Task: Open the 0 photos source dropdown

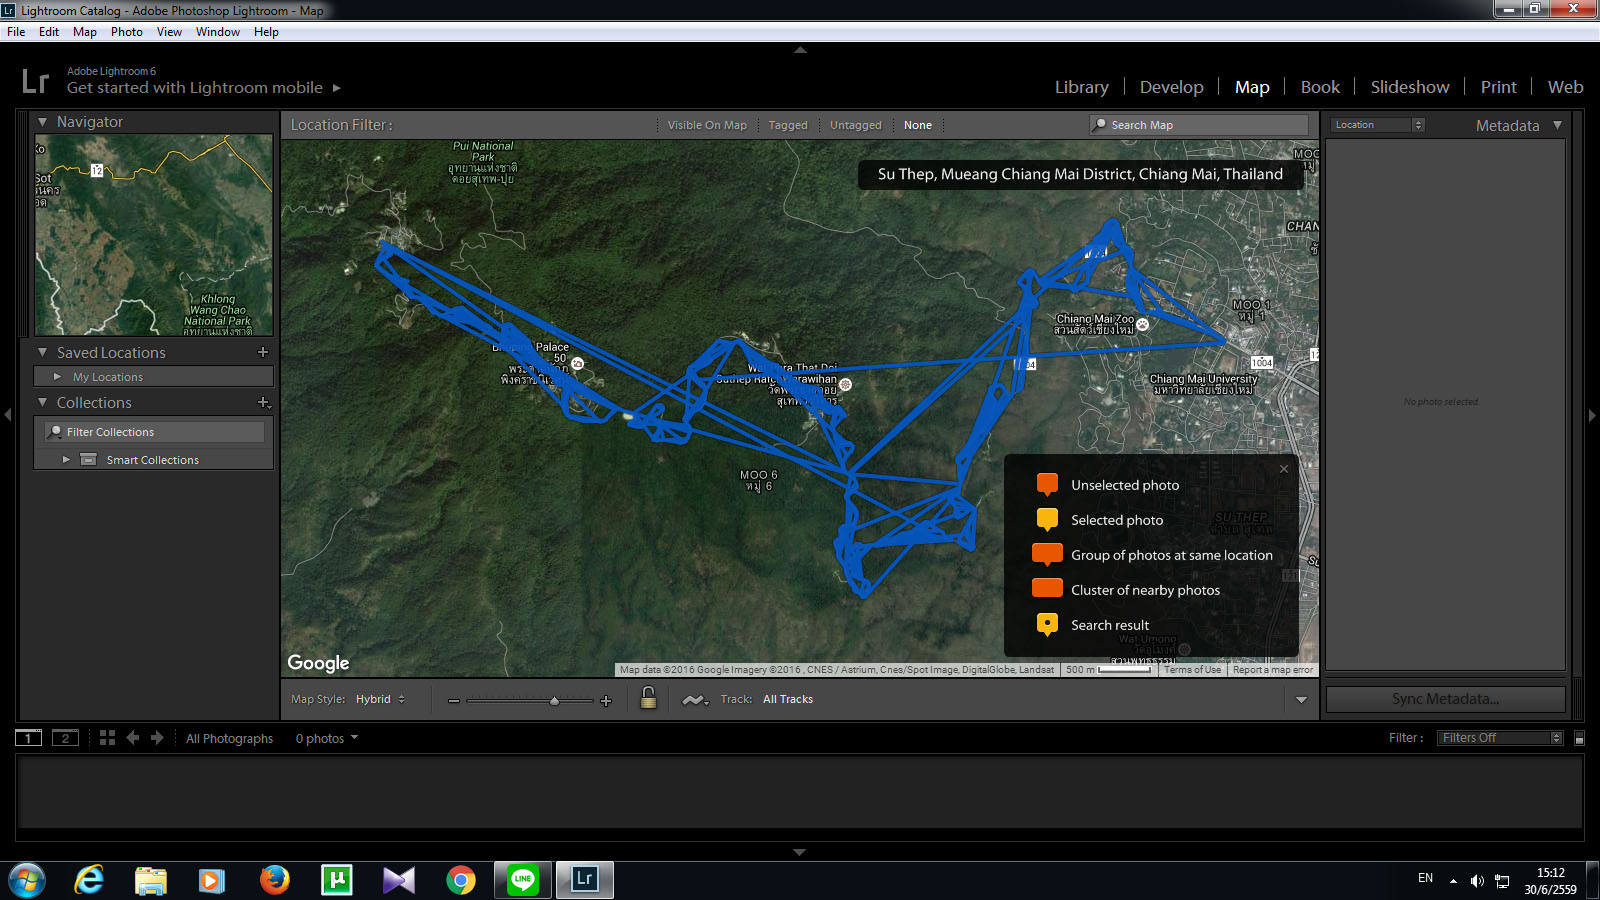Action: (x=326, y=738)
